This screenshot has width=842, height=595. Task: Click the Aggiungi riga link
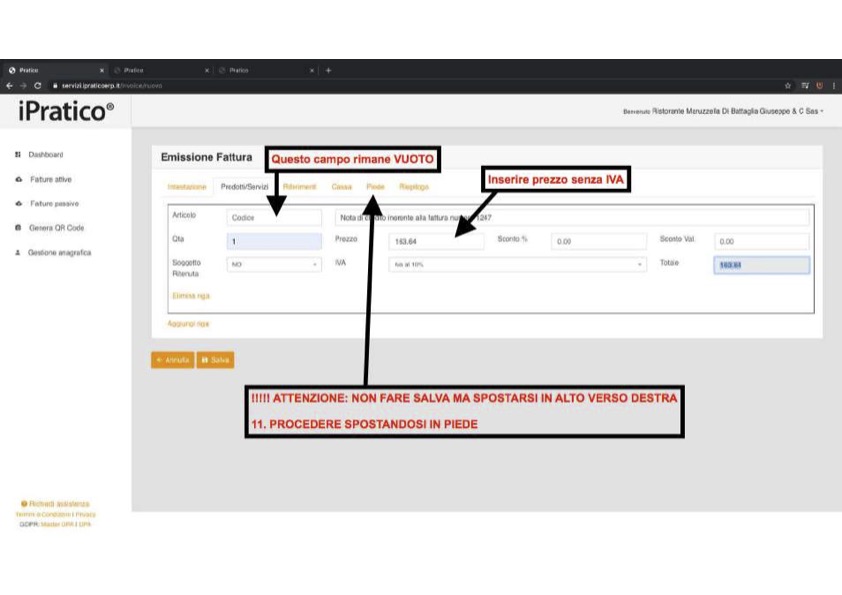click(190, 324)
